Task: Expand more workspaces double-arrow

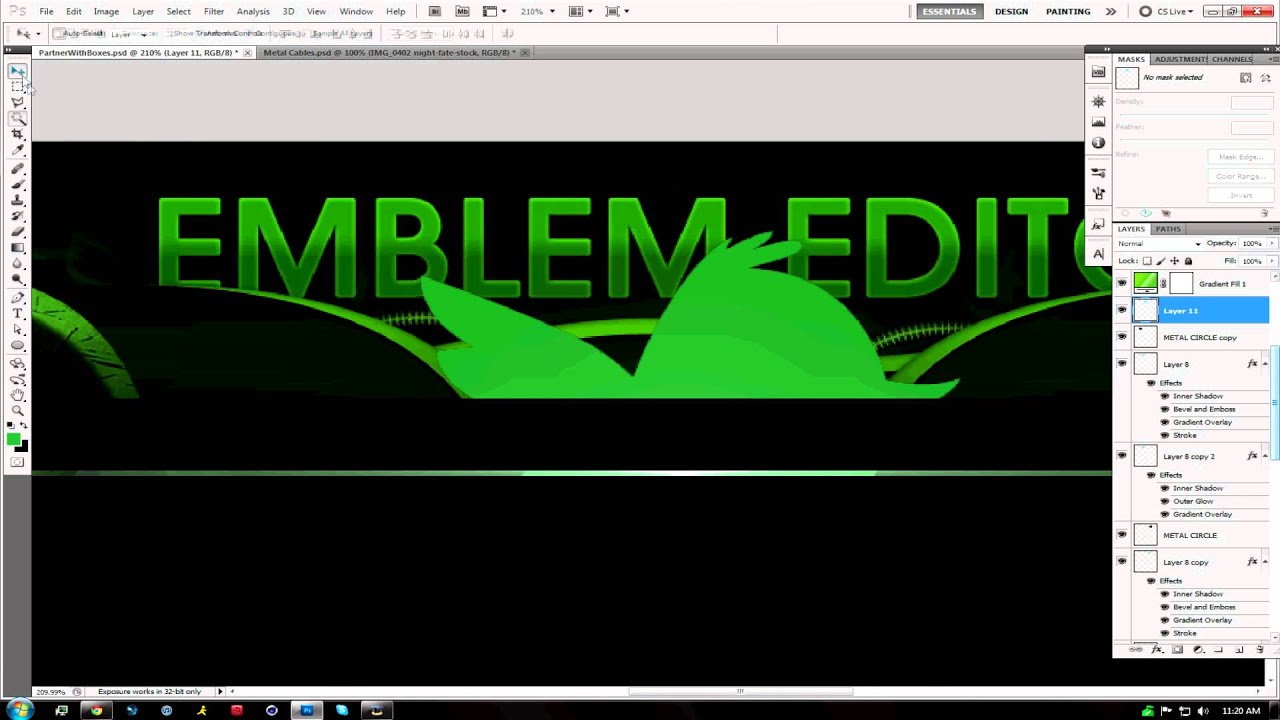Action: (x=1111, y=11)
